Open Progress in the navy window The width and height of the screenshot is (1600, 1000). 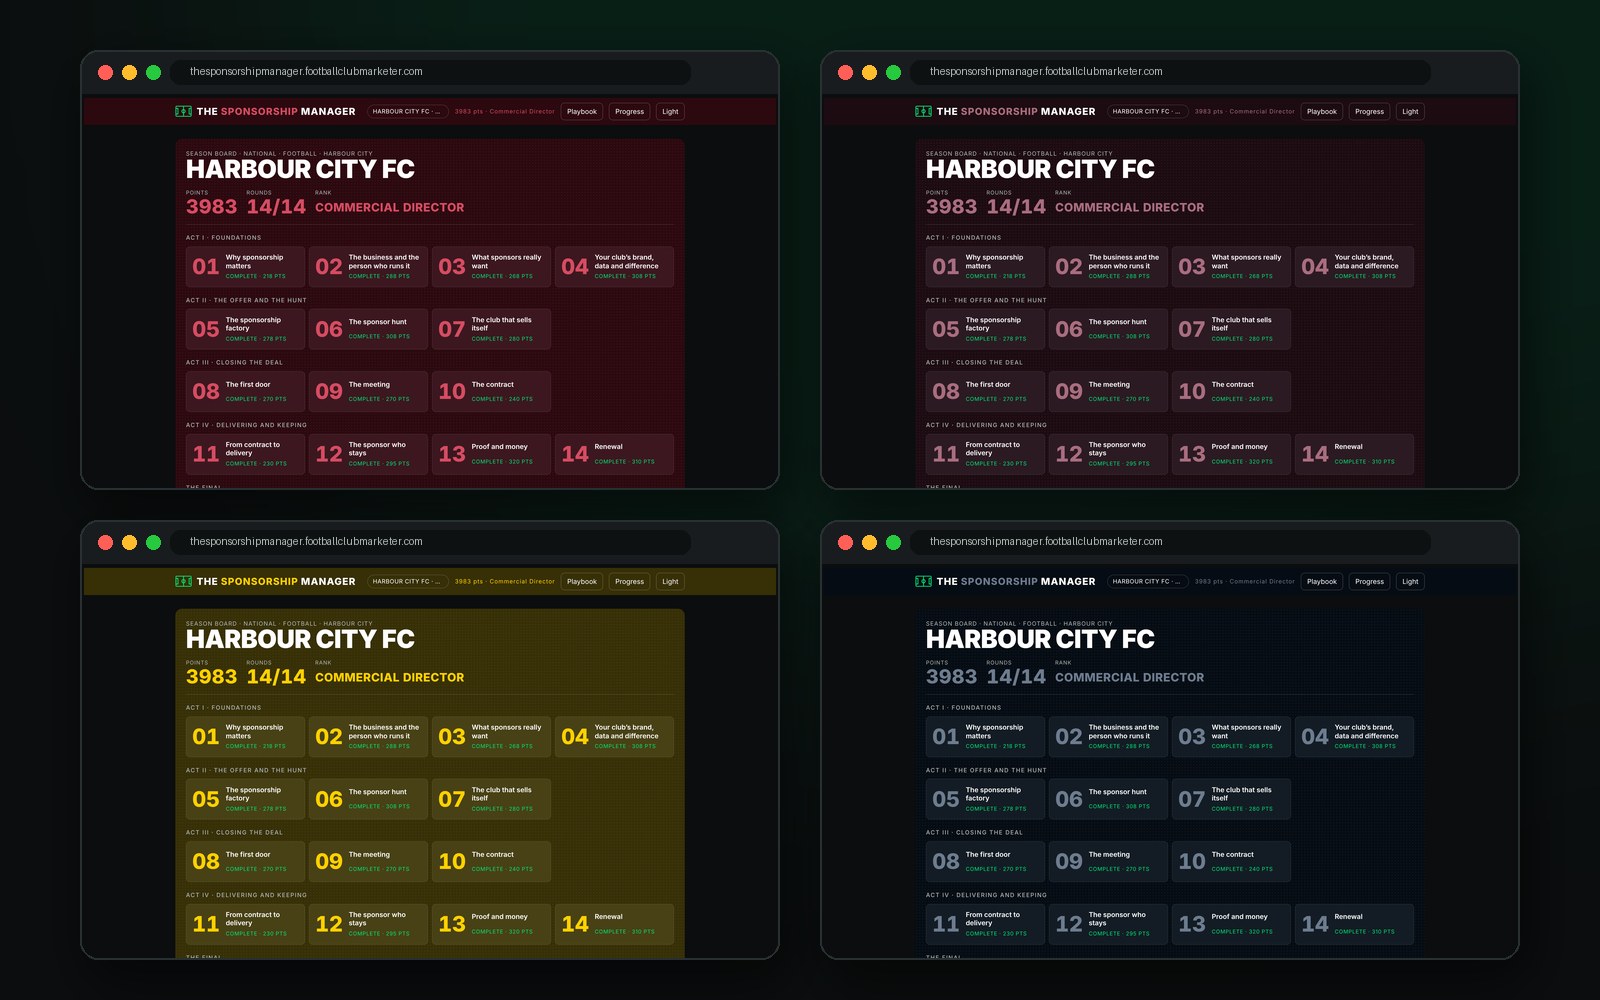pyautogui.click(x=1370, y=581)
